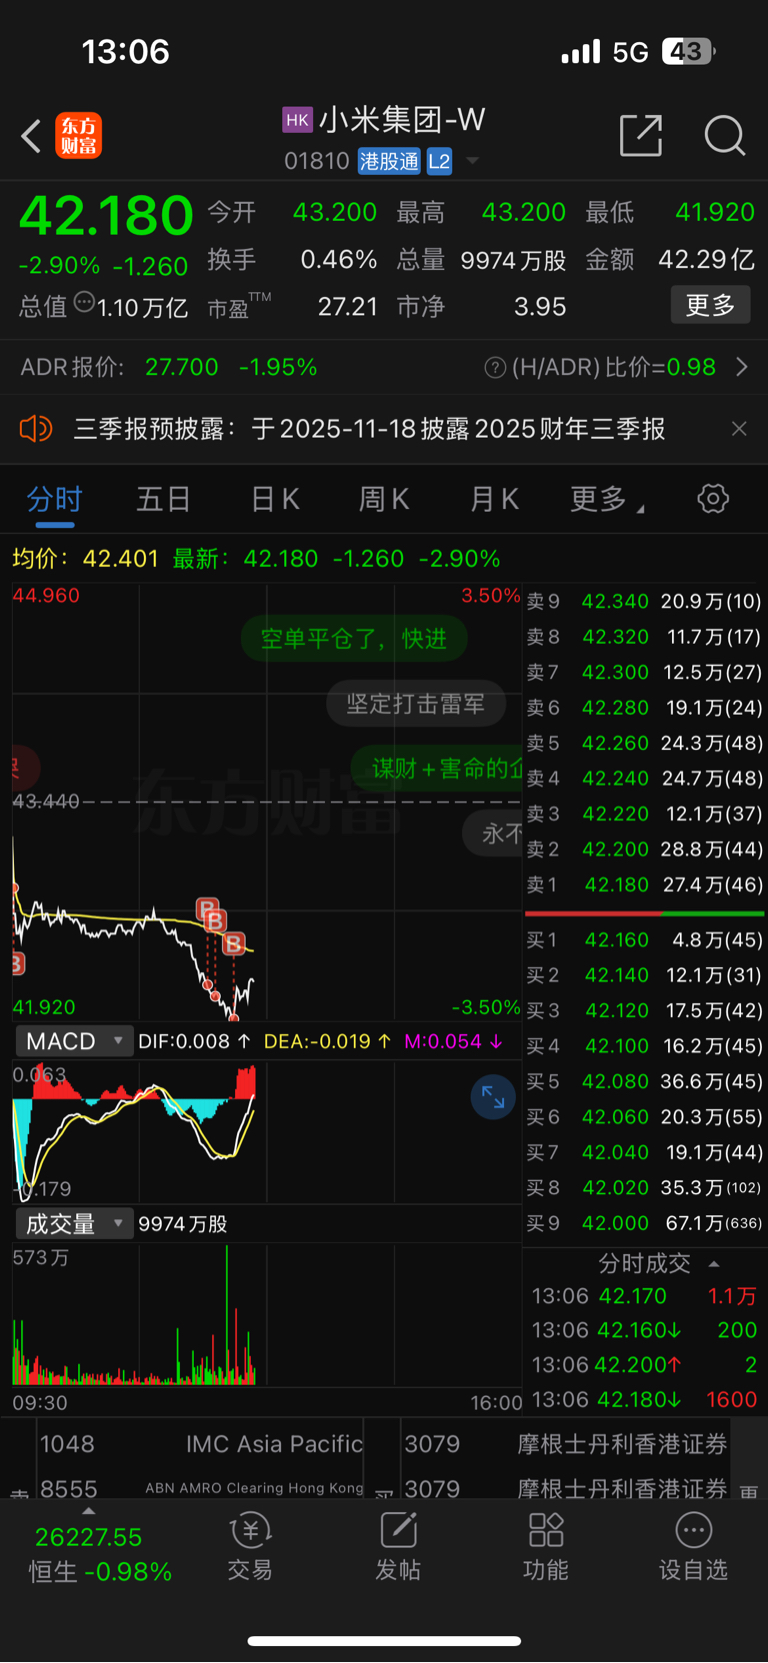The image size is (768, 1663).
Task: Open the 成交量 indicator dropdown
Action: (x=74, y=1224)
